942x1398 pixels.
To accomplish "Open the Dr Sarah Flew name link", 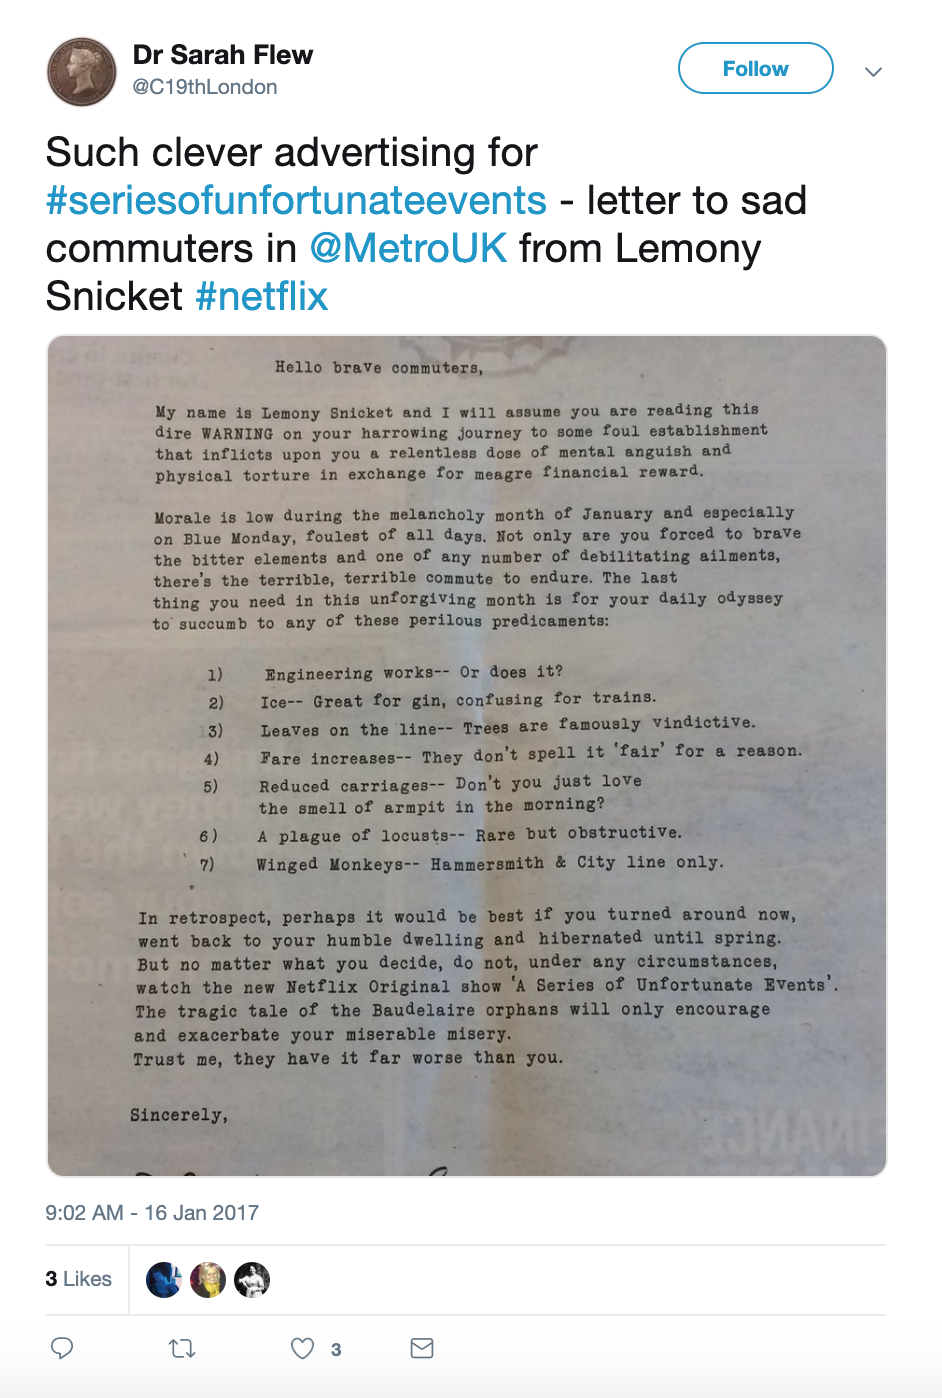I will [223, 55].
